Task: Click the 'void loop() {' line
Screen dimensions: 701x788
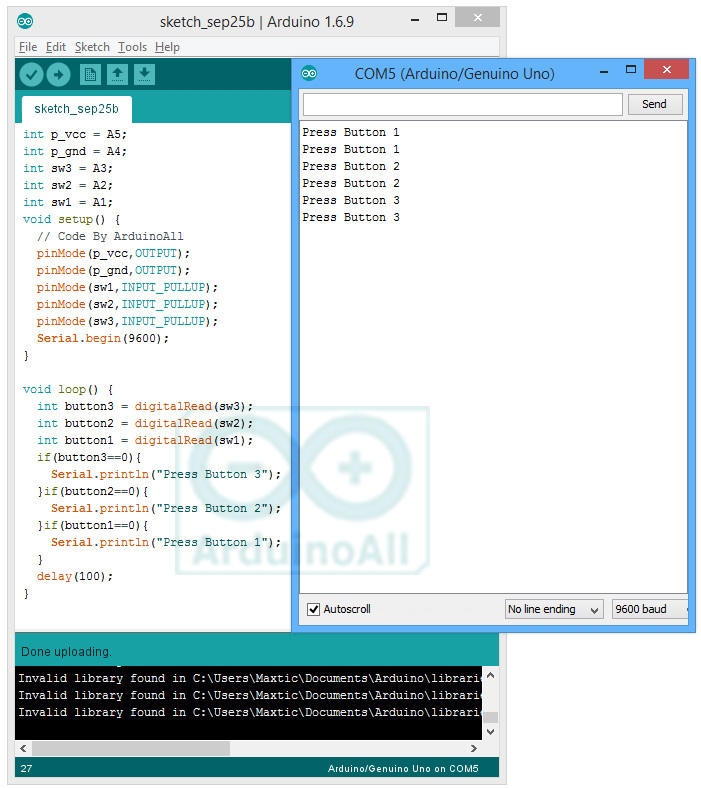Action: (68, 389)
